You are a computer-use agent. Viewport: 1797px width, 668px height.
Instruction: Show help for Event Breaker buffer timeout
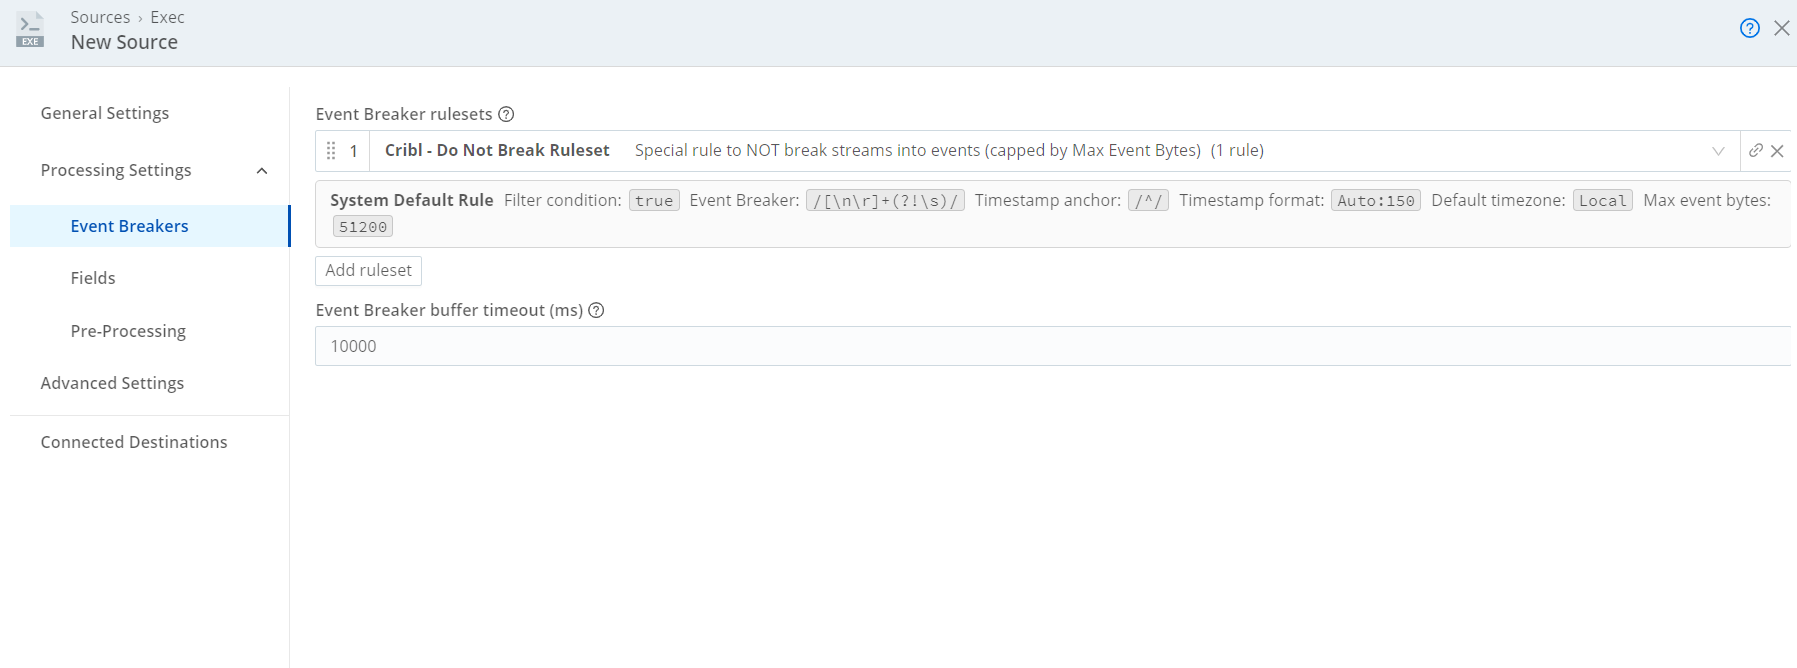pyautogui.click(x=596, y=310)
